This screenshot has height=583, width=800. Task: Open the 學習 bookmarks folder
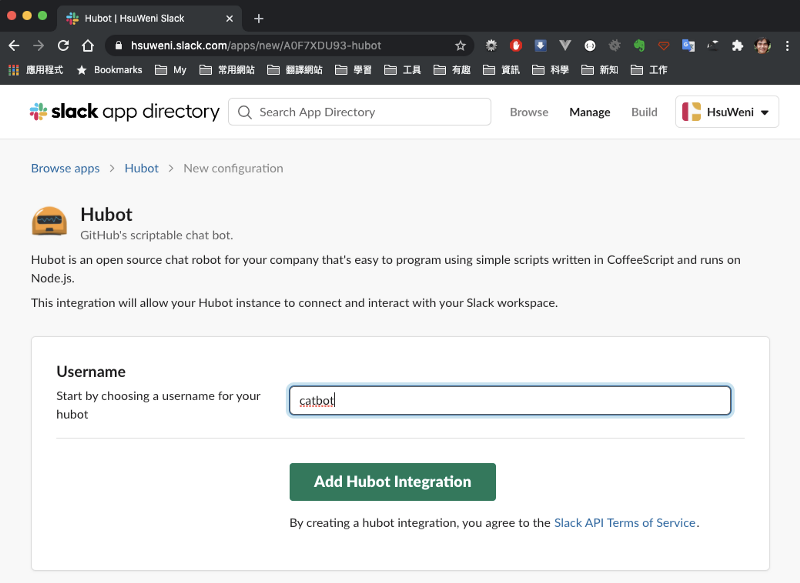(353, 70)
